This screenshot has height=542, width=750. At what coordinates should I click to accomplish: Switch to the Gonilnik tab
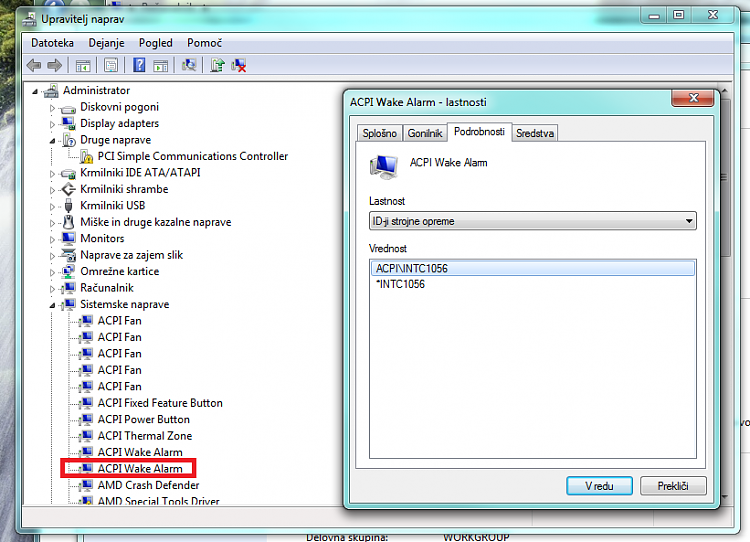click(425, 133)
